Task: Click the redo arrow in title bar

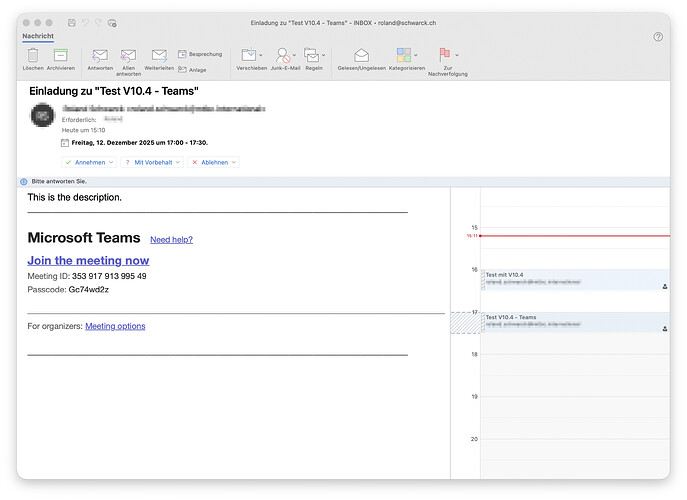Action: 99,23
